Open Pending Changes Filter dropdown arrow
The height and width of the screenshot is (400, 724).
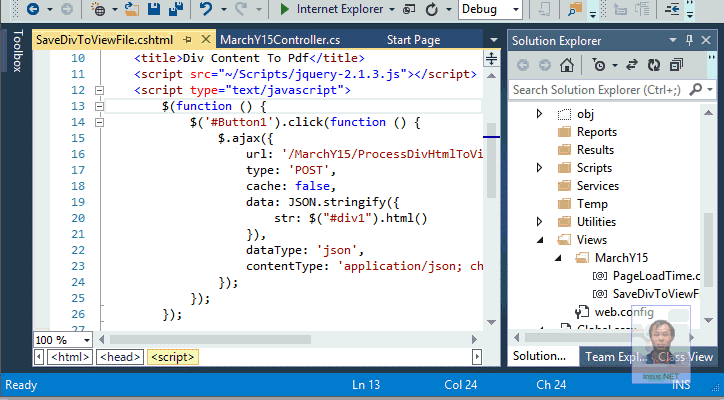tap(615, 66)
